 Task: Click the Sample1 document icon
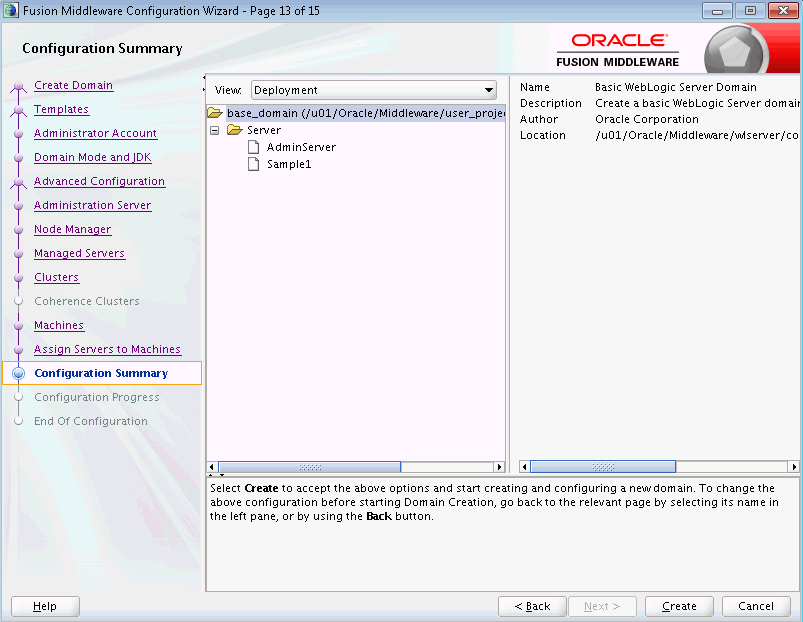(x=253, y=164)
